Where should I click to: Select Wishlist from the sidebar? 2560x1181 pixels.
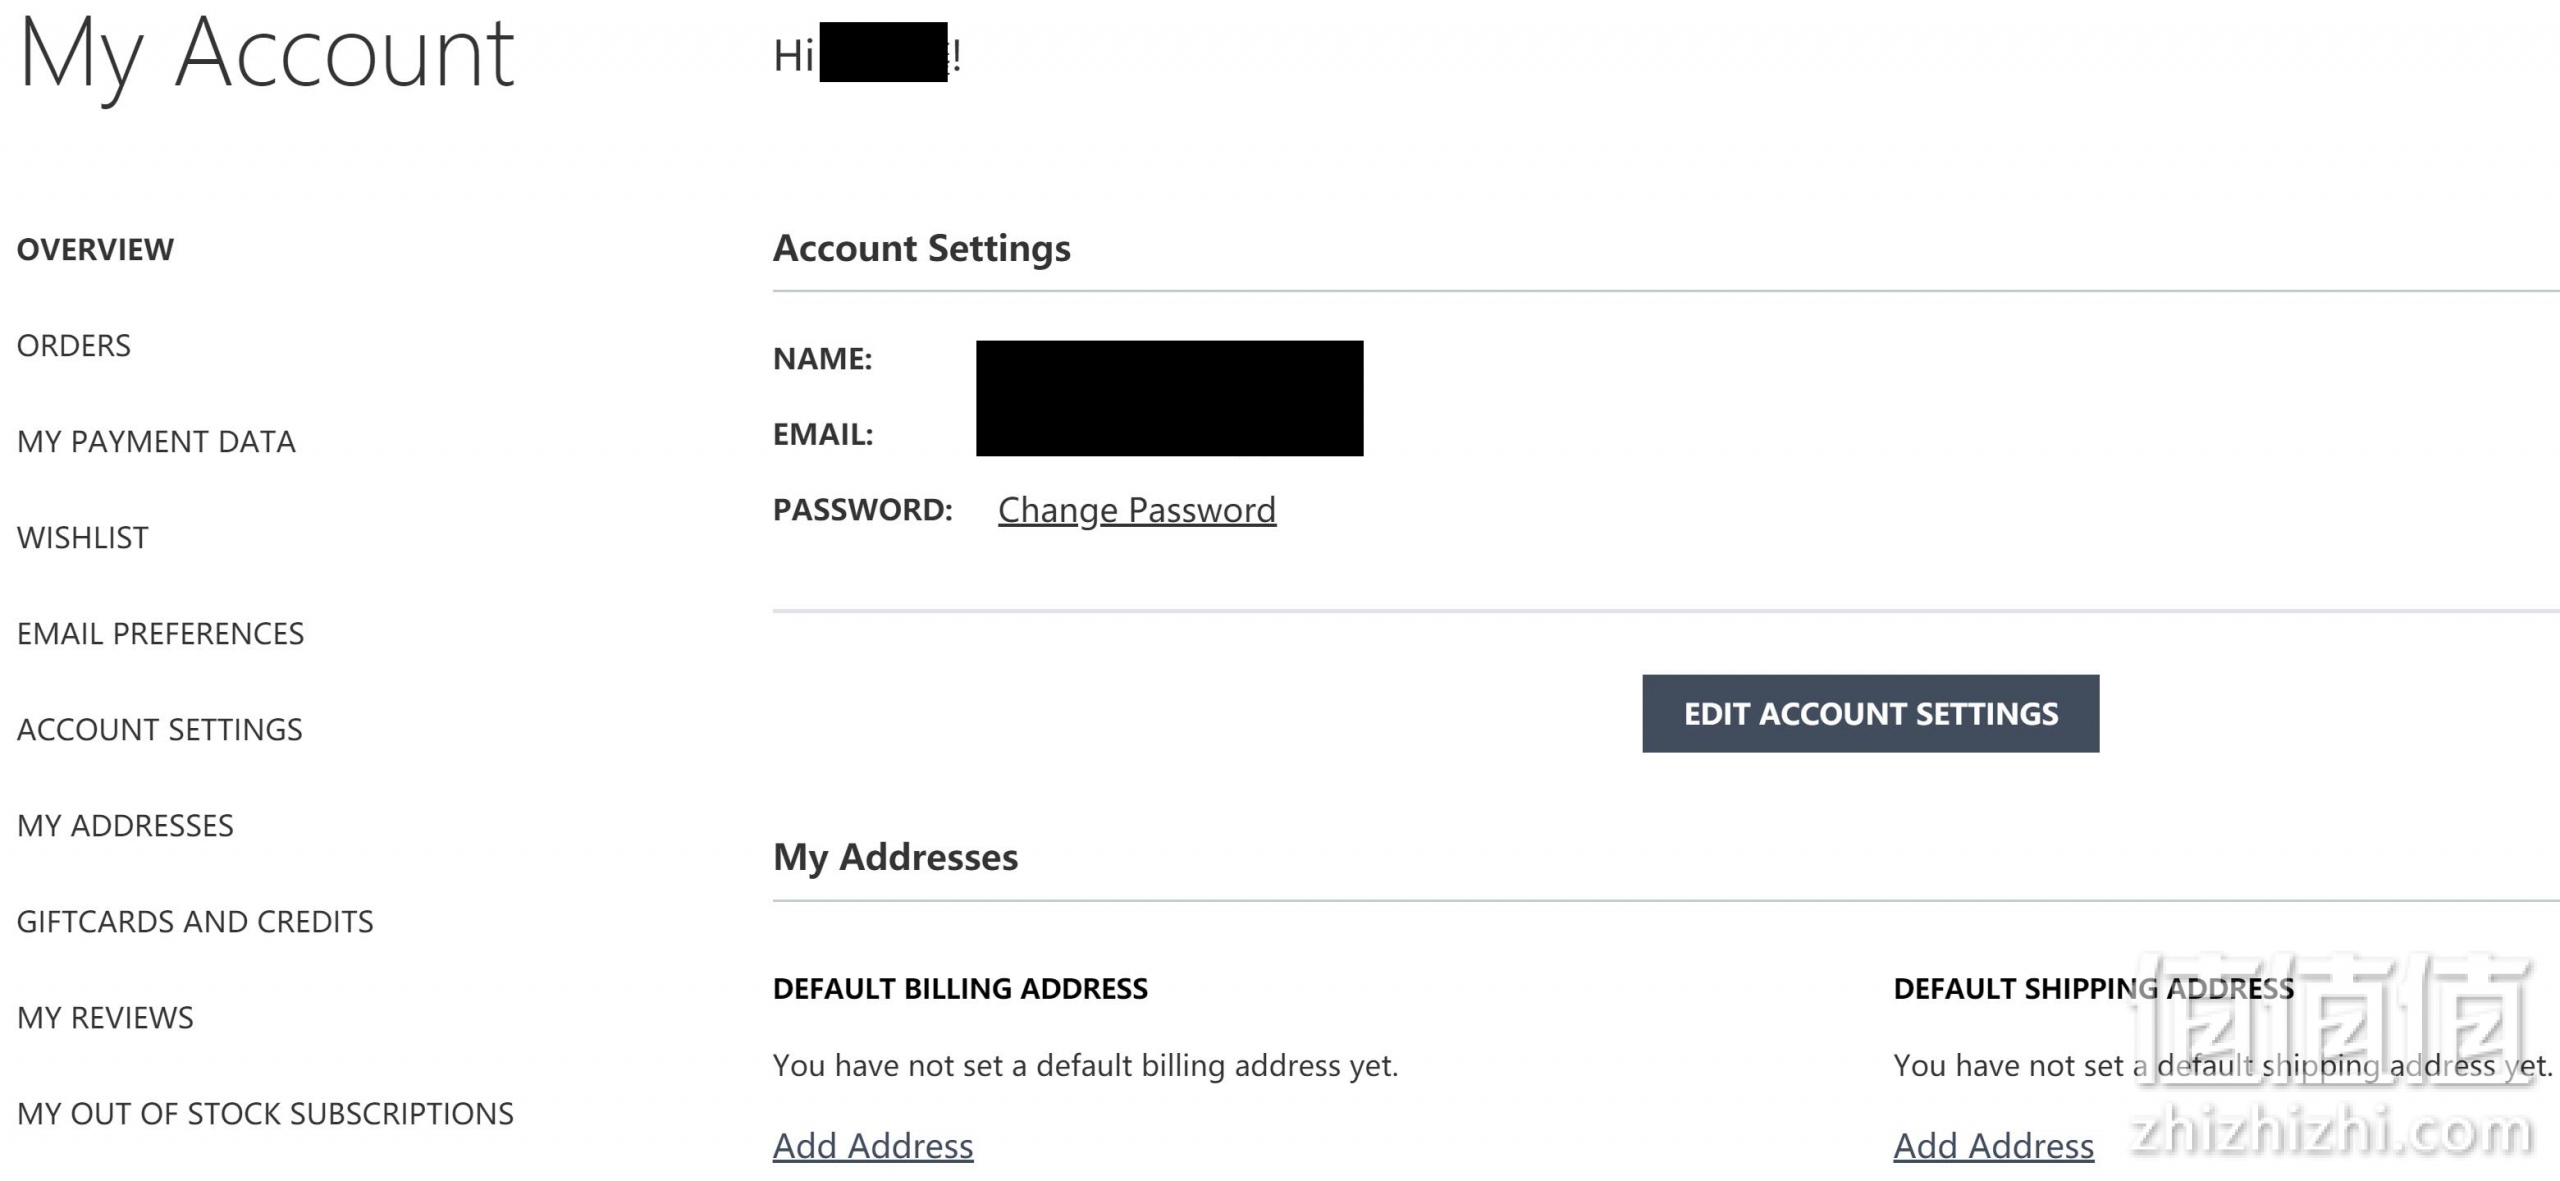coord(83,537)
